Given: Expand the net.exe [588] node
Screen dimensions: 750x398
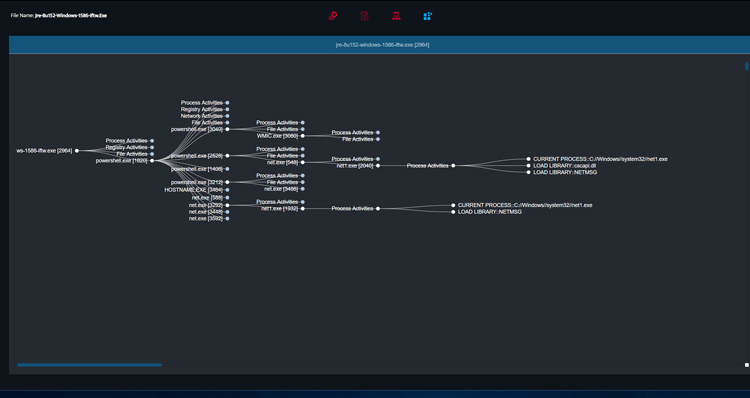Looking at the screenshot, I should 227,198.
